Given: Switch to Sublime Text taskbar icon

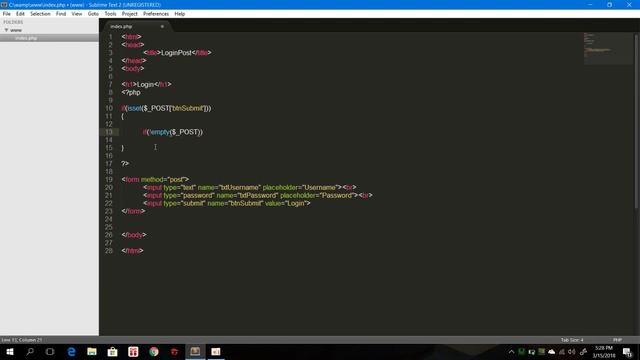Looking at the screenshot, I should point(195,351).
